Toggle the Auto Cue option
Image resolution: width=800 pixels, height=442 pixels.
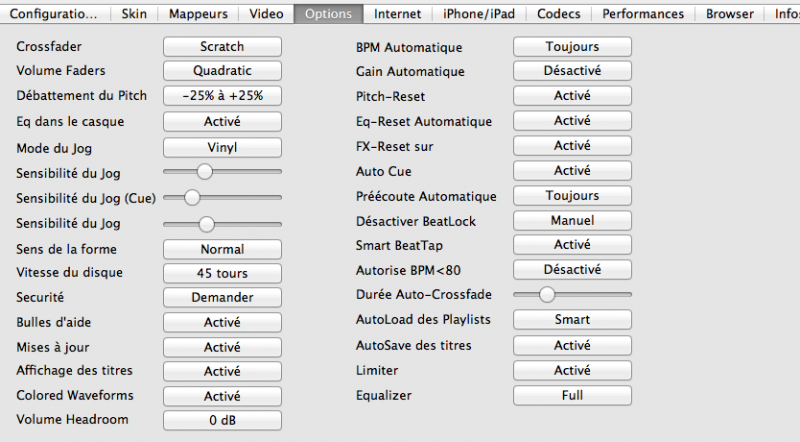point(572,171)
